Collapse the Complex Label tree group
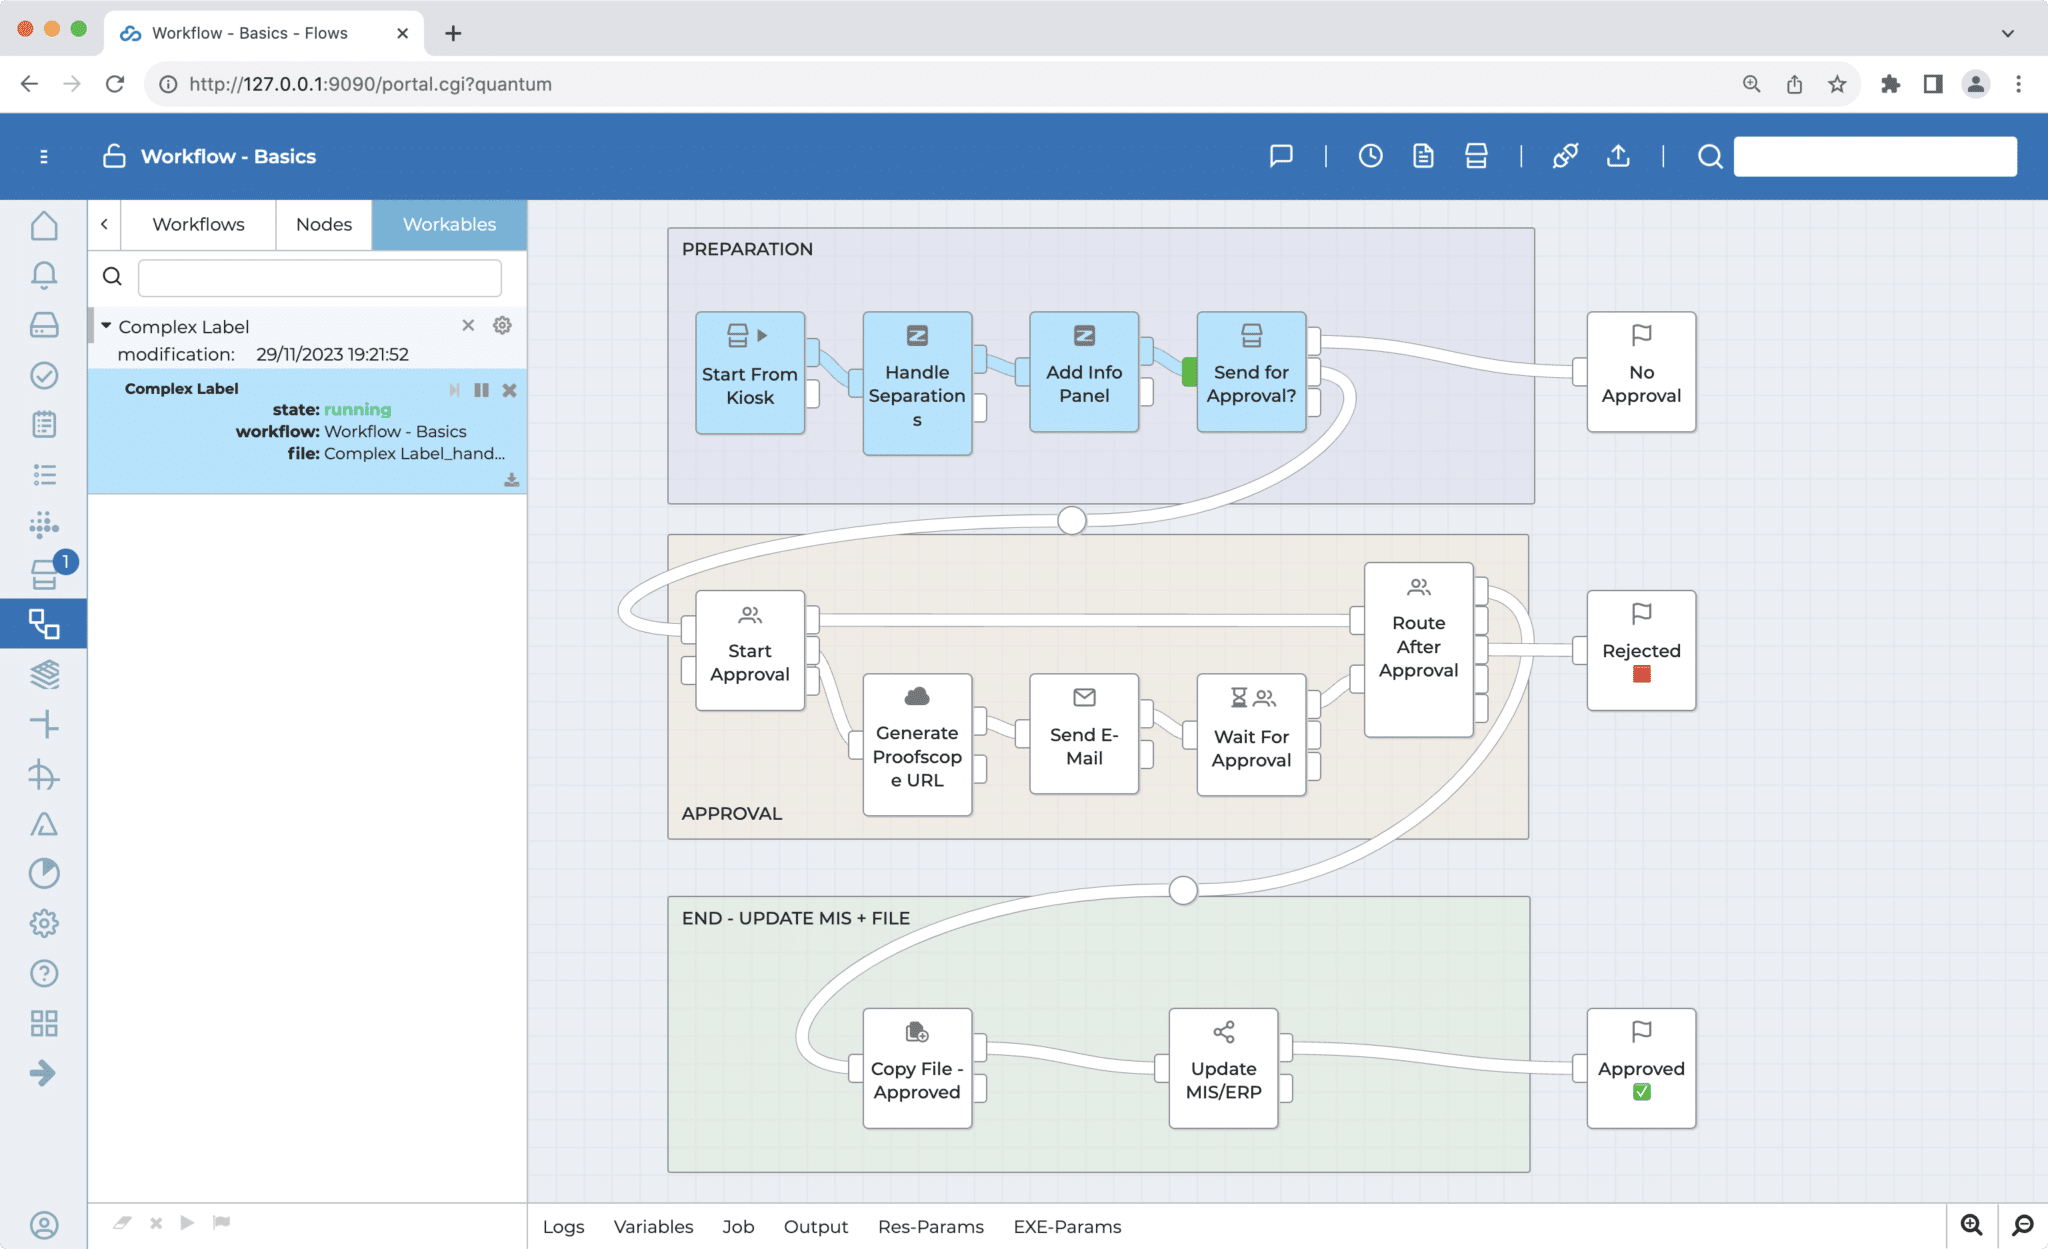 (106, 326)
